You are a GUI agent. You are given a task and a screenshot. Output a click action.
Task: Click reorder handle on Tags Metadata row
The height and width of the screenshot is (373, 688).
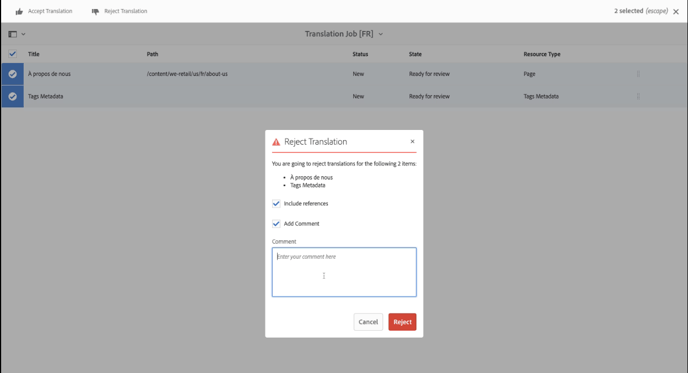pyautogui.click(x=638, y=97)
